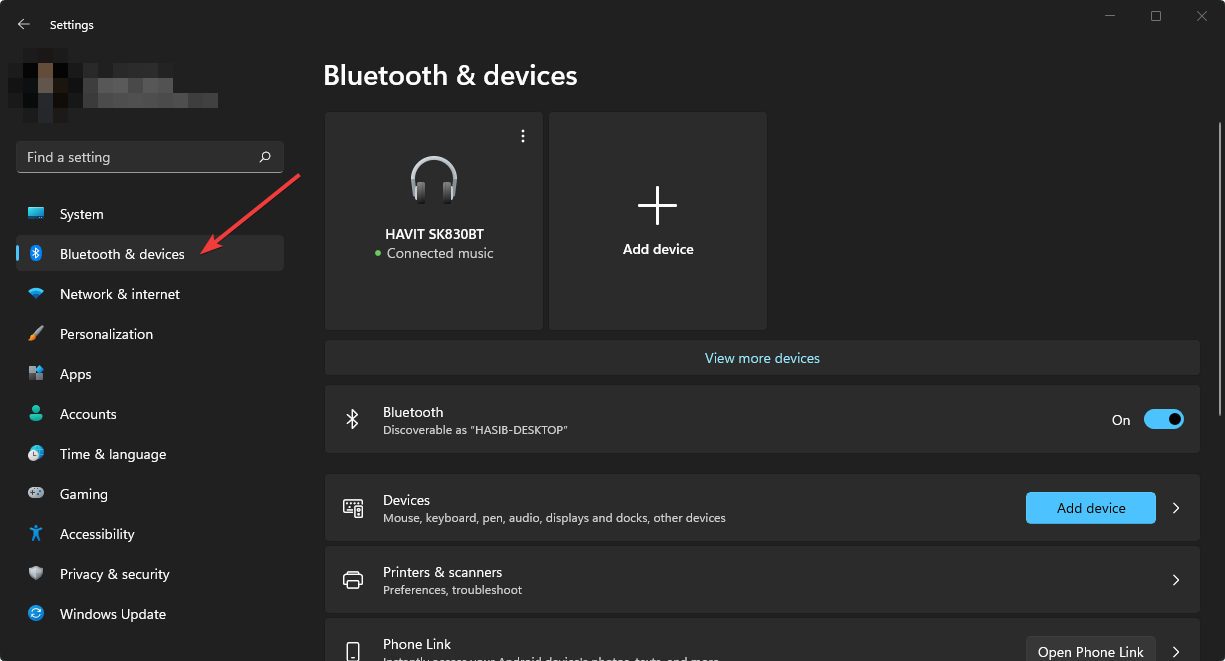Click the blue Add device button

tap(1091, 508)
